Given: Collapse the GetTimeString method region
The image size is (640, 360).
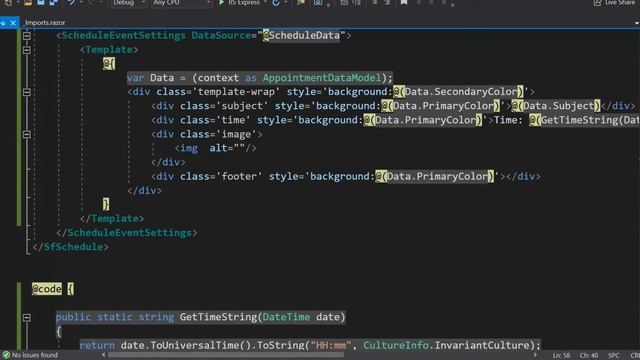Looking at the screenshot, I should pos(27,317).
